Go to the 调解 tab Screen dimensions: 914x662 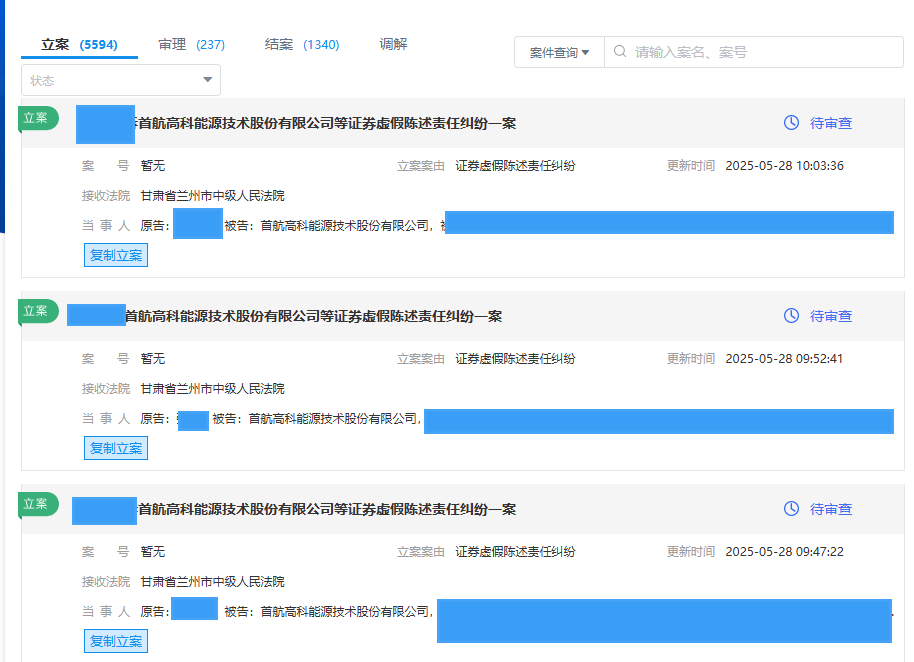[393, 44]
